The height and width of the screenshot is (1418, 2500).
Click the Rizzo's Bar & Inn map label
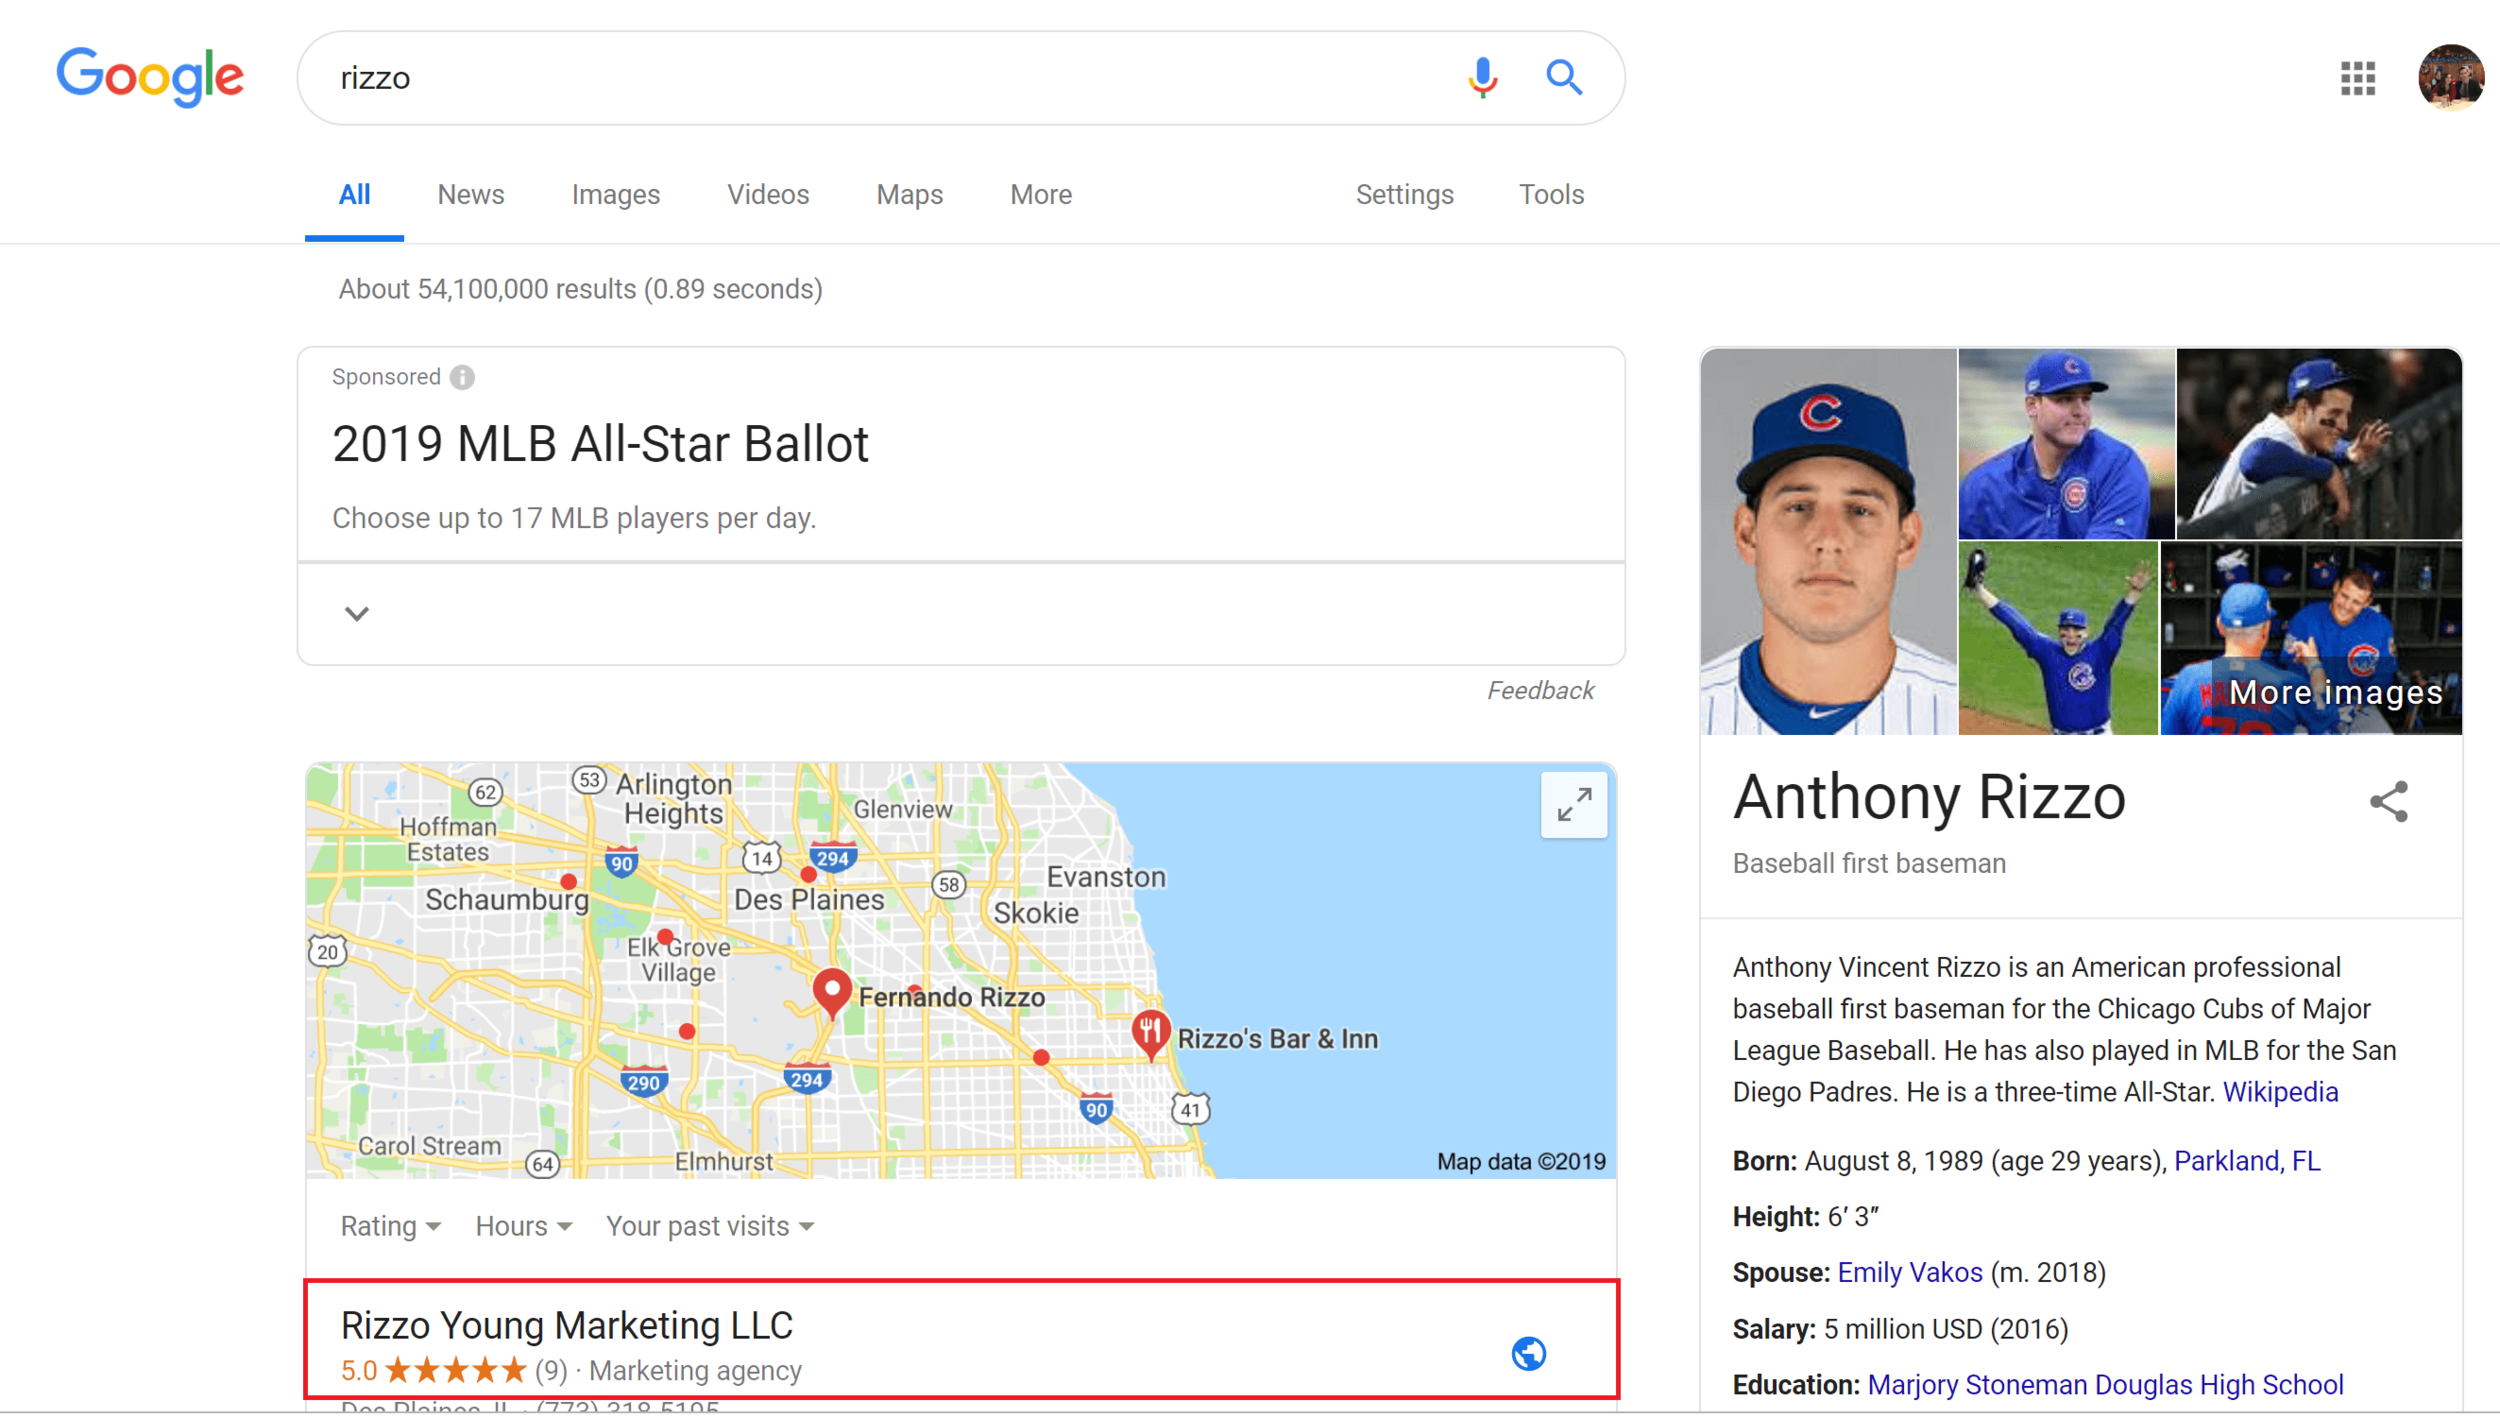pyautogui.click(x=1277, y=1038)
